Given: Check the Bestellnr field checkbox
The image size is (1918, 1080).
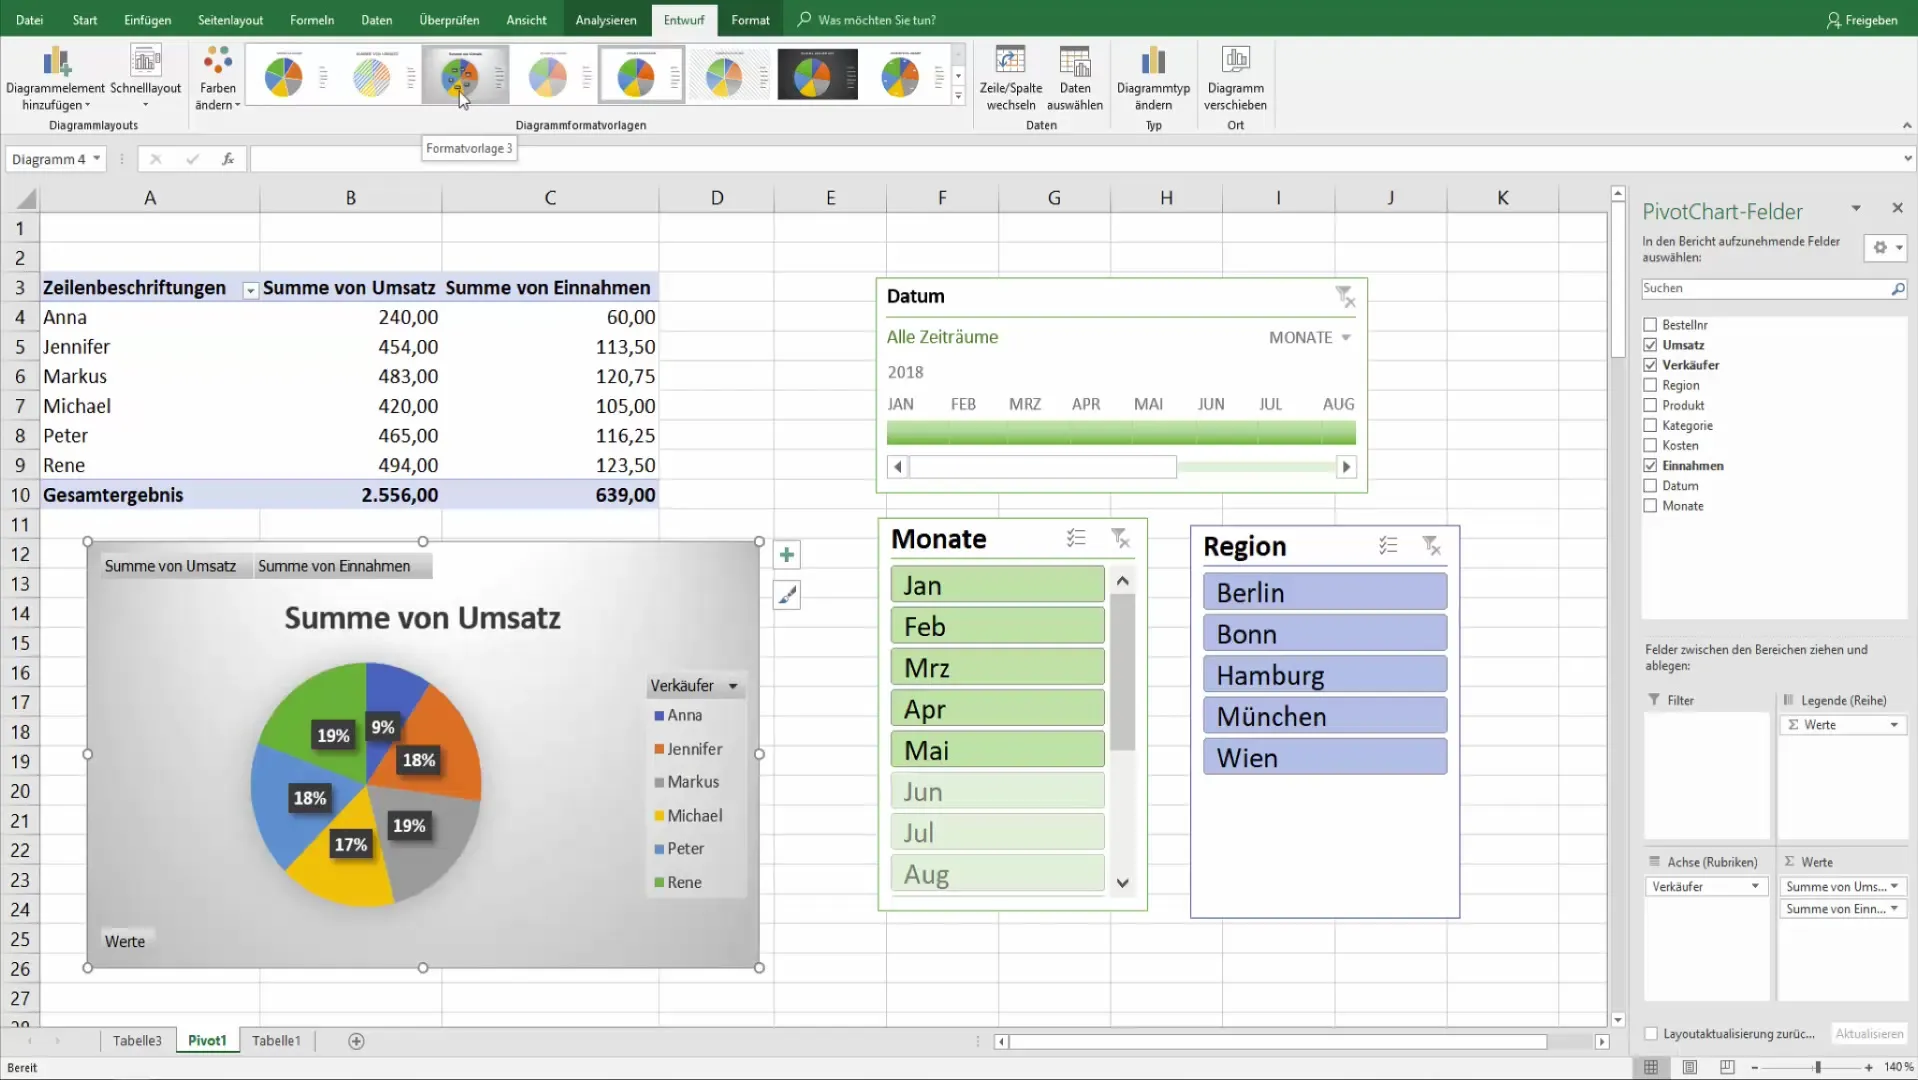Looking at the screenshot, I should pos(1650,325).
